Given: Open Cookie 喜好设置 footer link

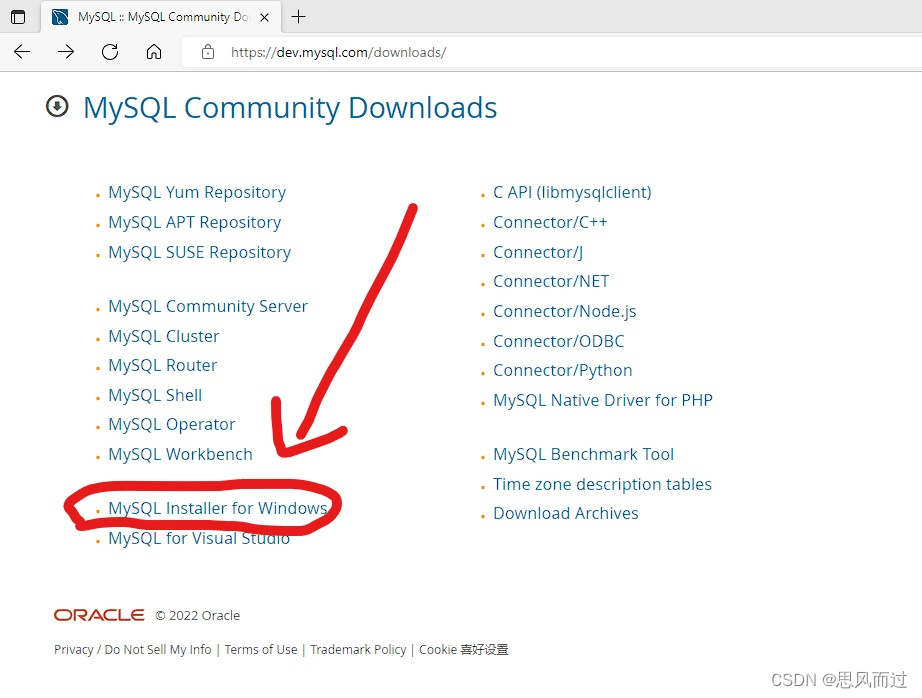Looking at the screenshot, I should (x=463, y=649).
